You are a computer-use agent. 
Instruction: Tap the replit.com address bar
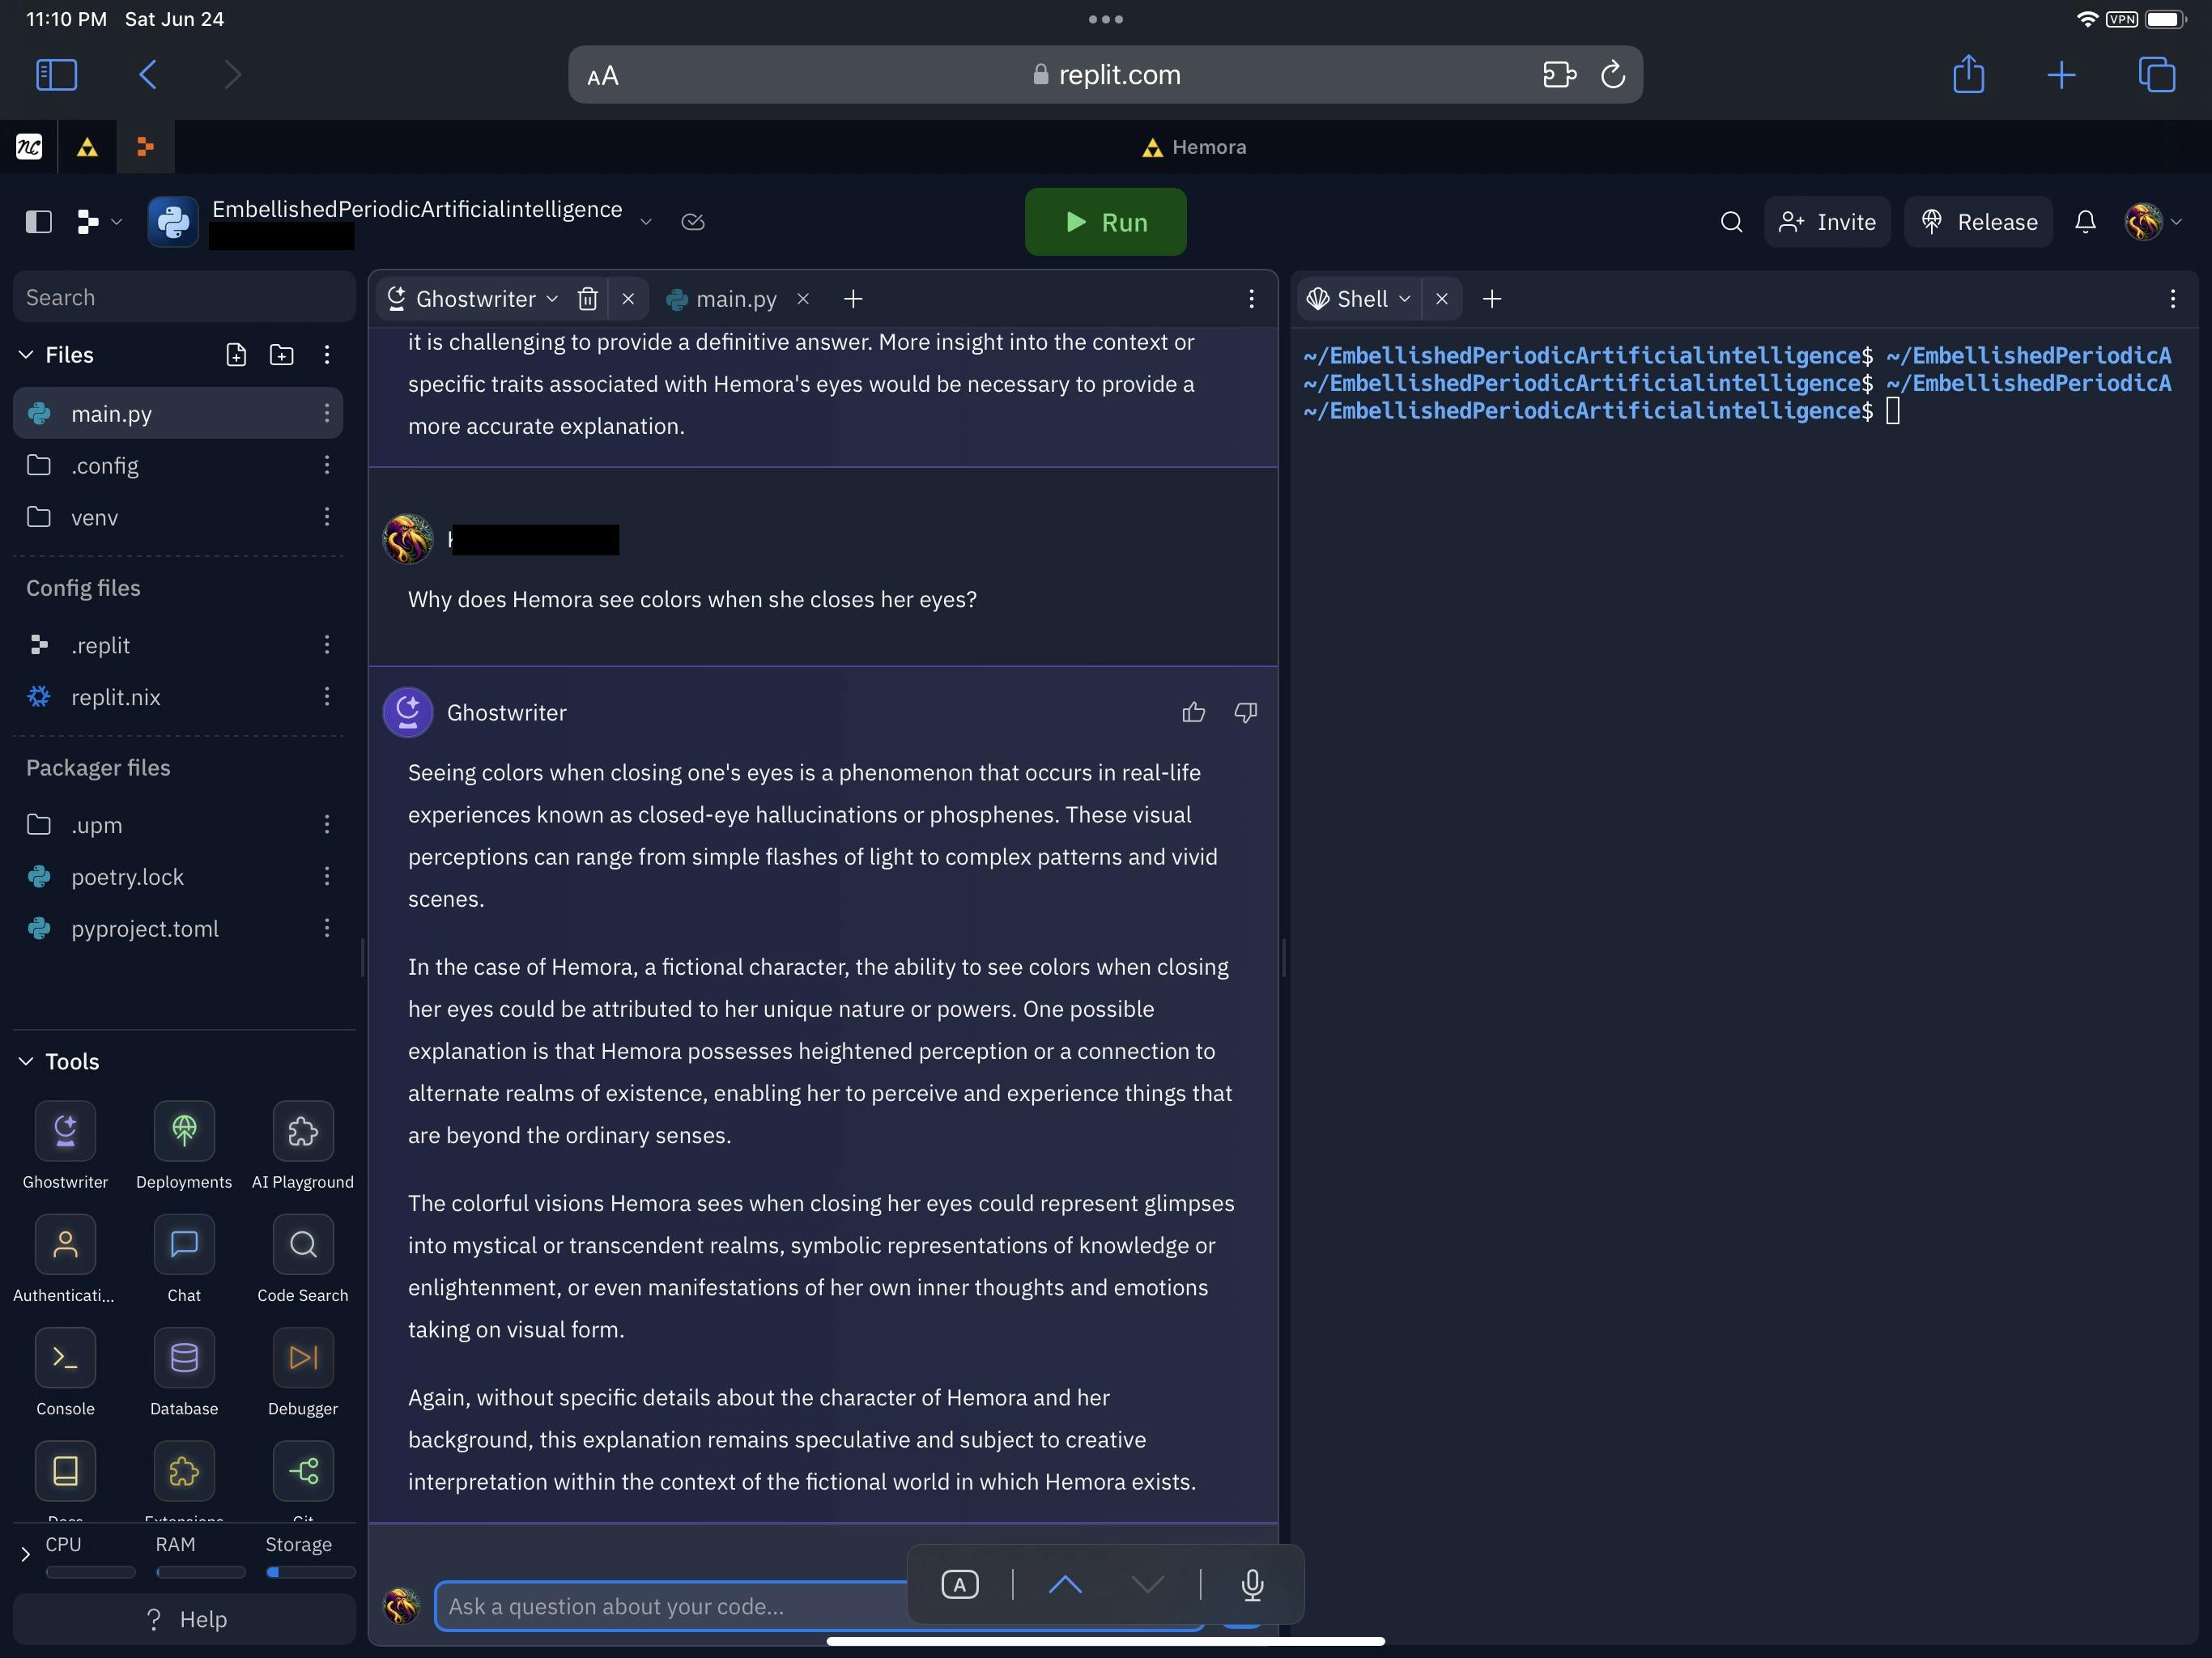1105,75
